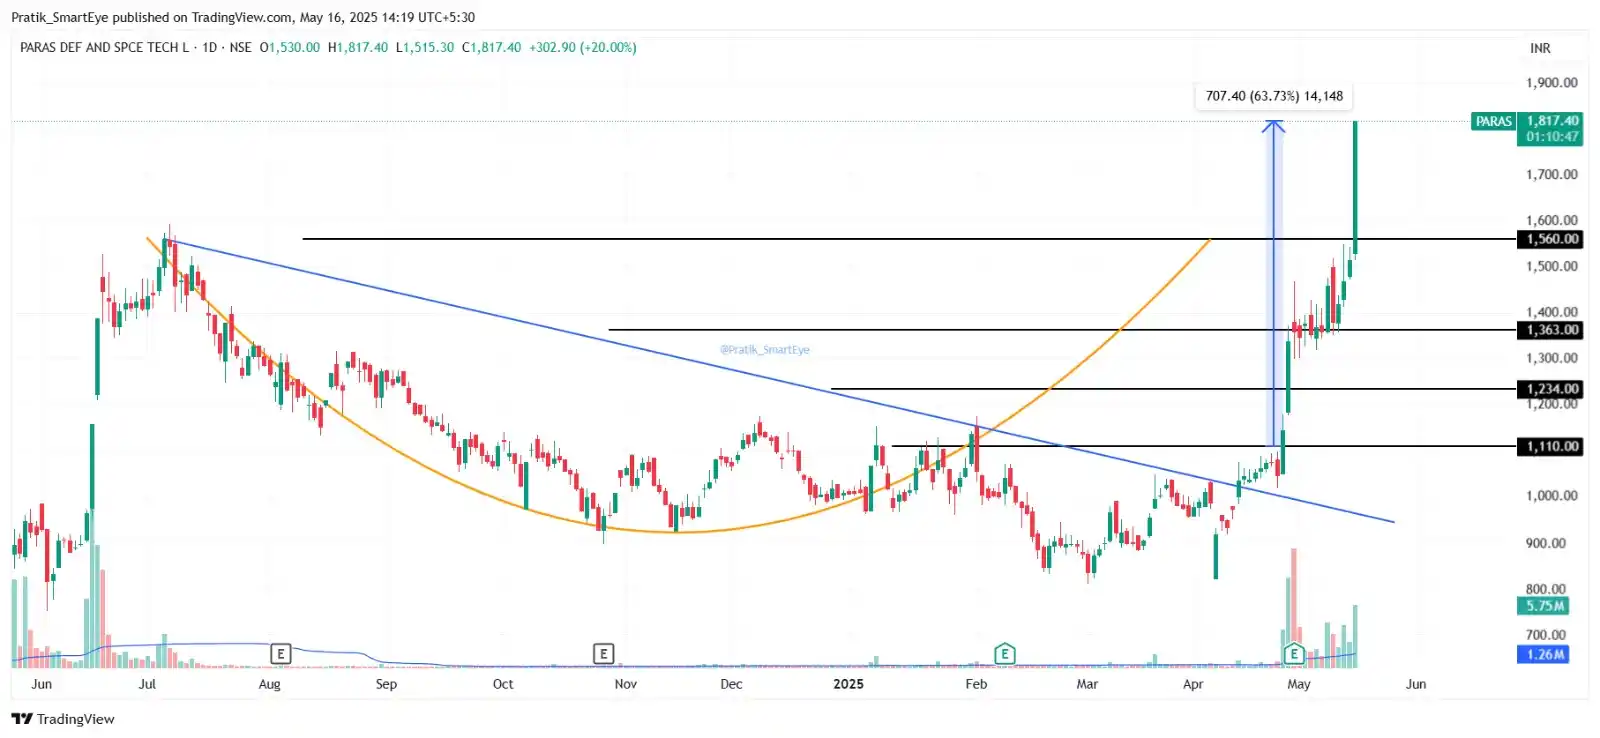
Task: Click the 1,500.00 price axis label
Action: [1552, 266]
